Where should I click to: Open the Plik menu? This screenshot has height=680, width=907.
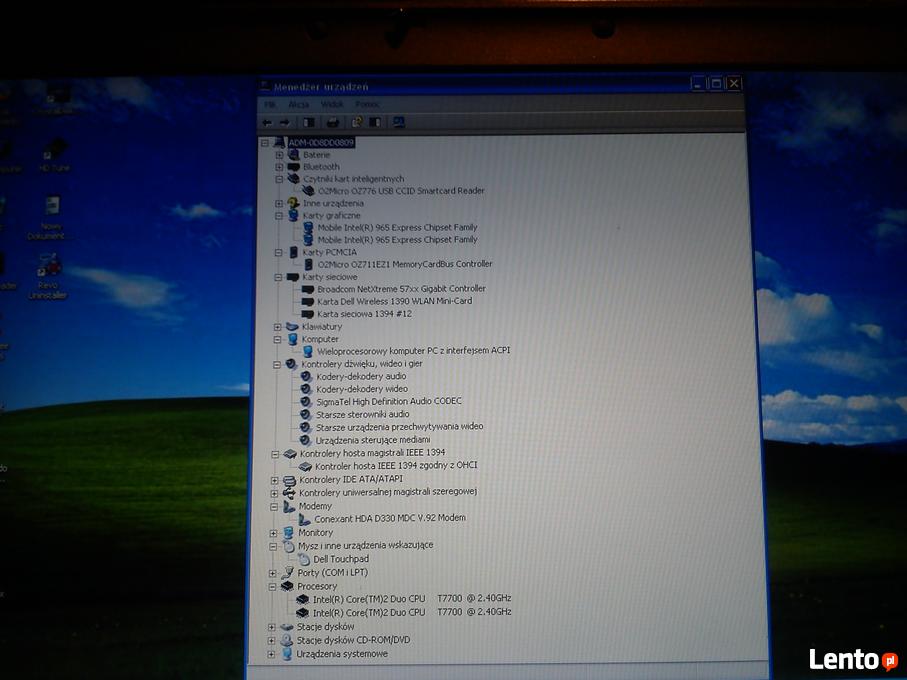pos(270,105)
